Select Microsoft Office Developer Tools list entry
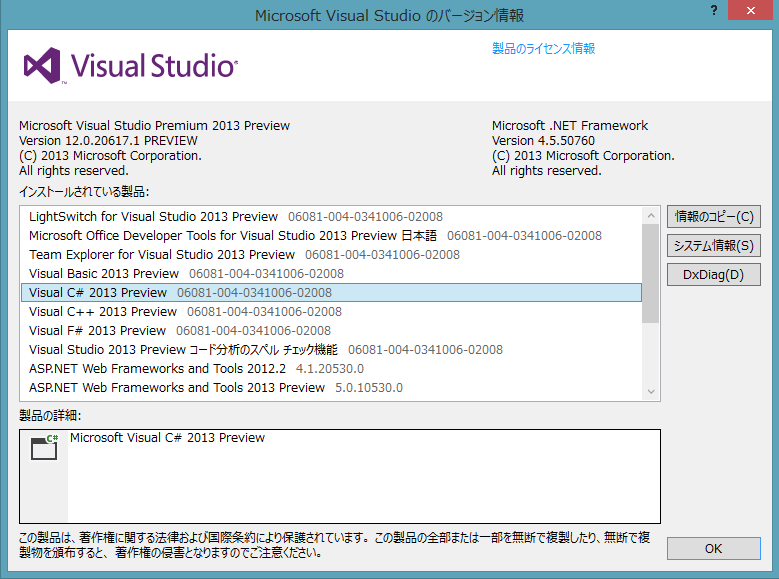The width and height of the screenshot is (779, 579). click(x=232, y=235)
